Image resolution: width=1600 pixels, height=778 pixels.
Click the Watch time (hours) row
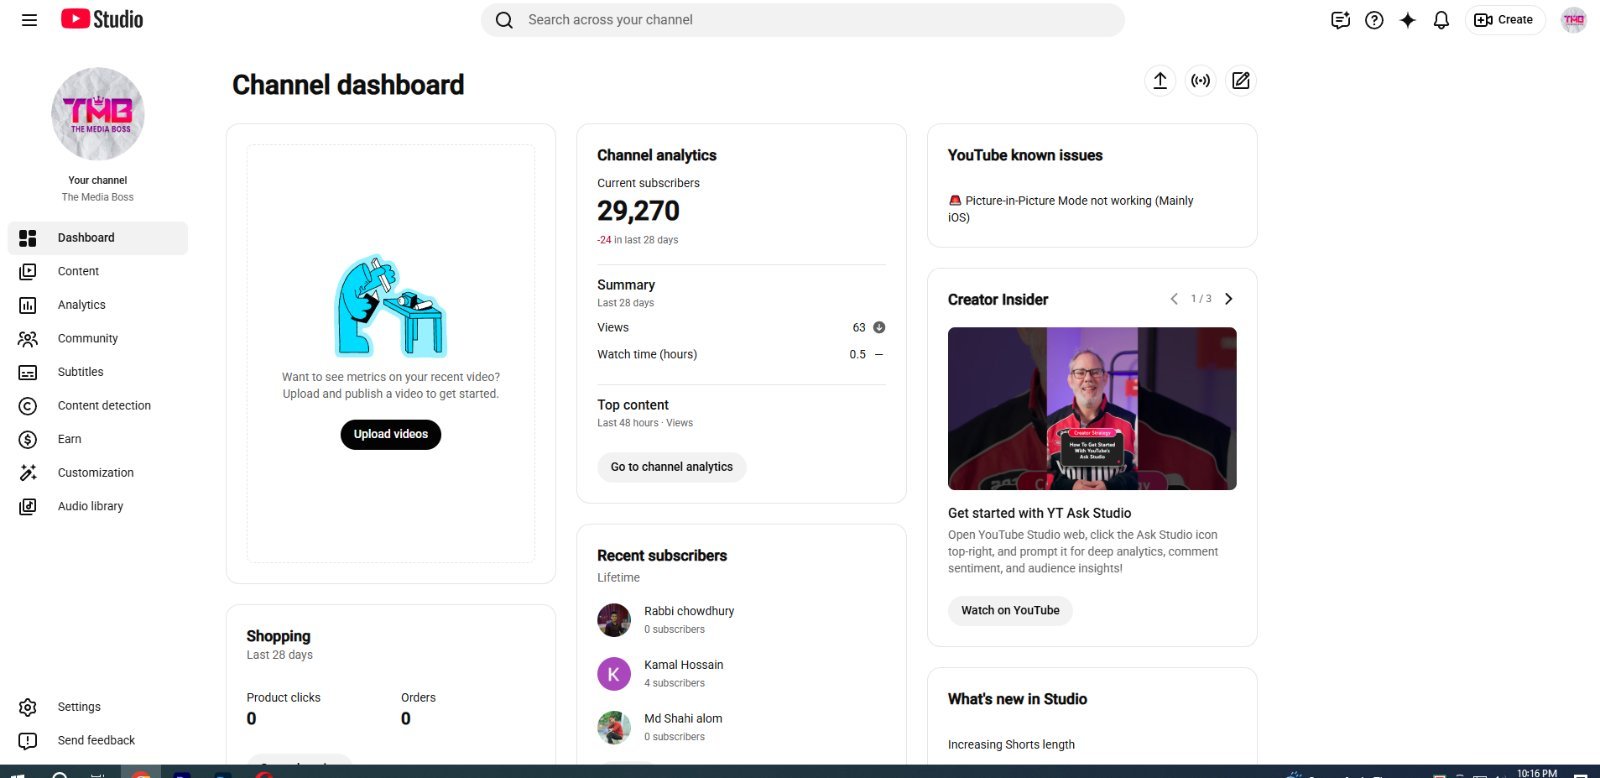point(741,355)
